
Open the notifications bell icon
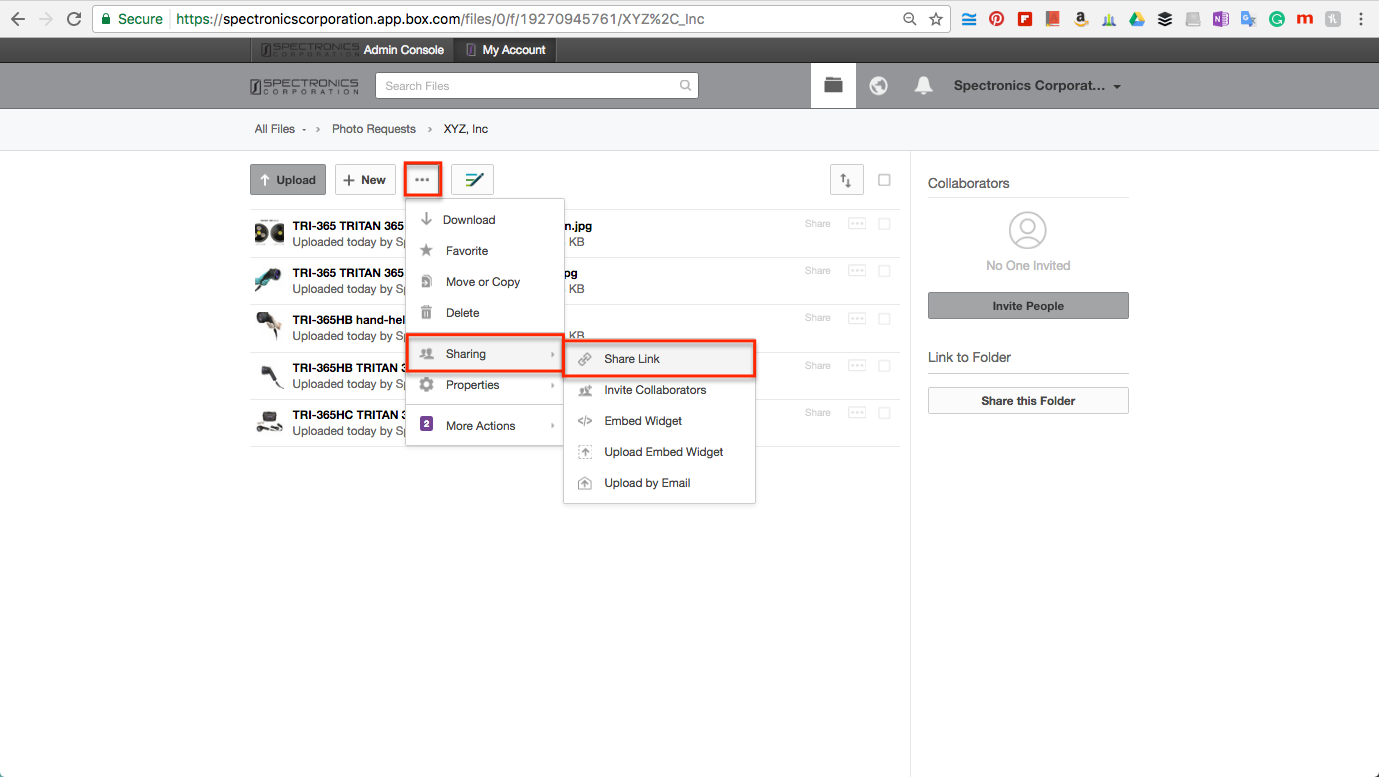point(923,86)
